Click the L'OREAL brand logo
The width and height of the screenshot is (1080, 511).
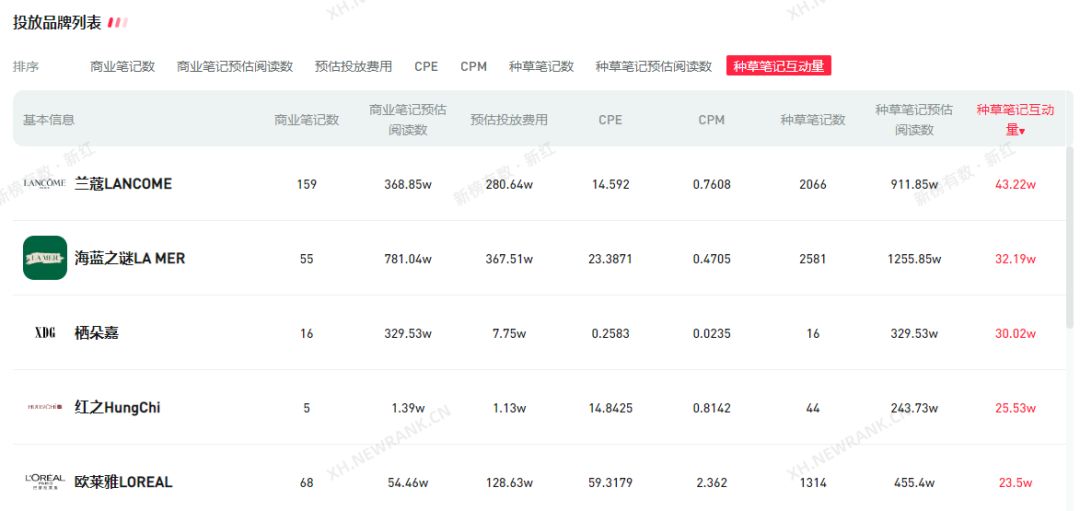coord(45,481)
